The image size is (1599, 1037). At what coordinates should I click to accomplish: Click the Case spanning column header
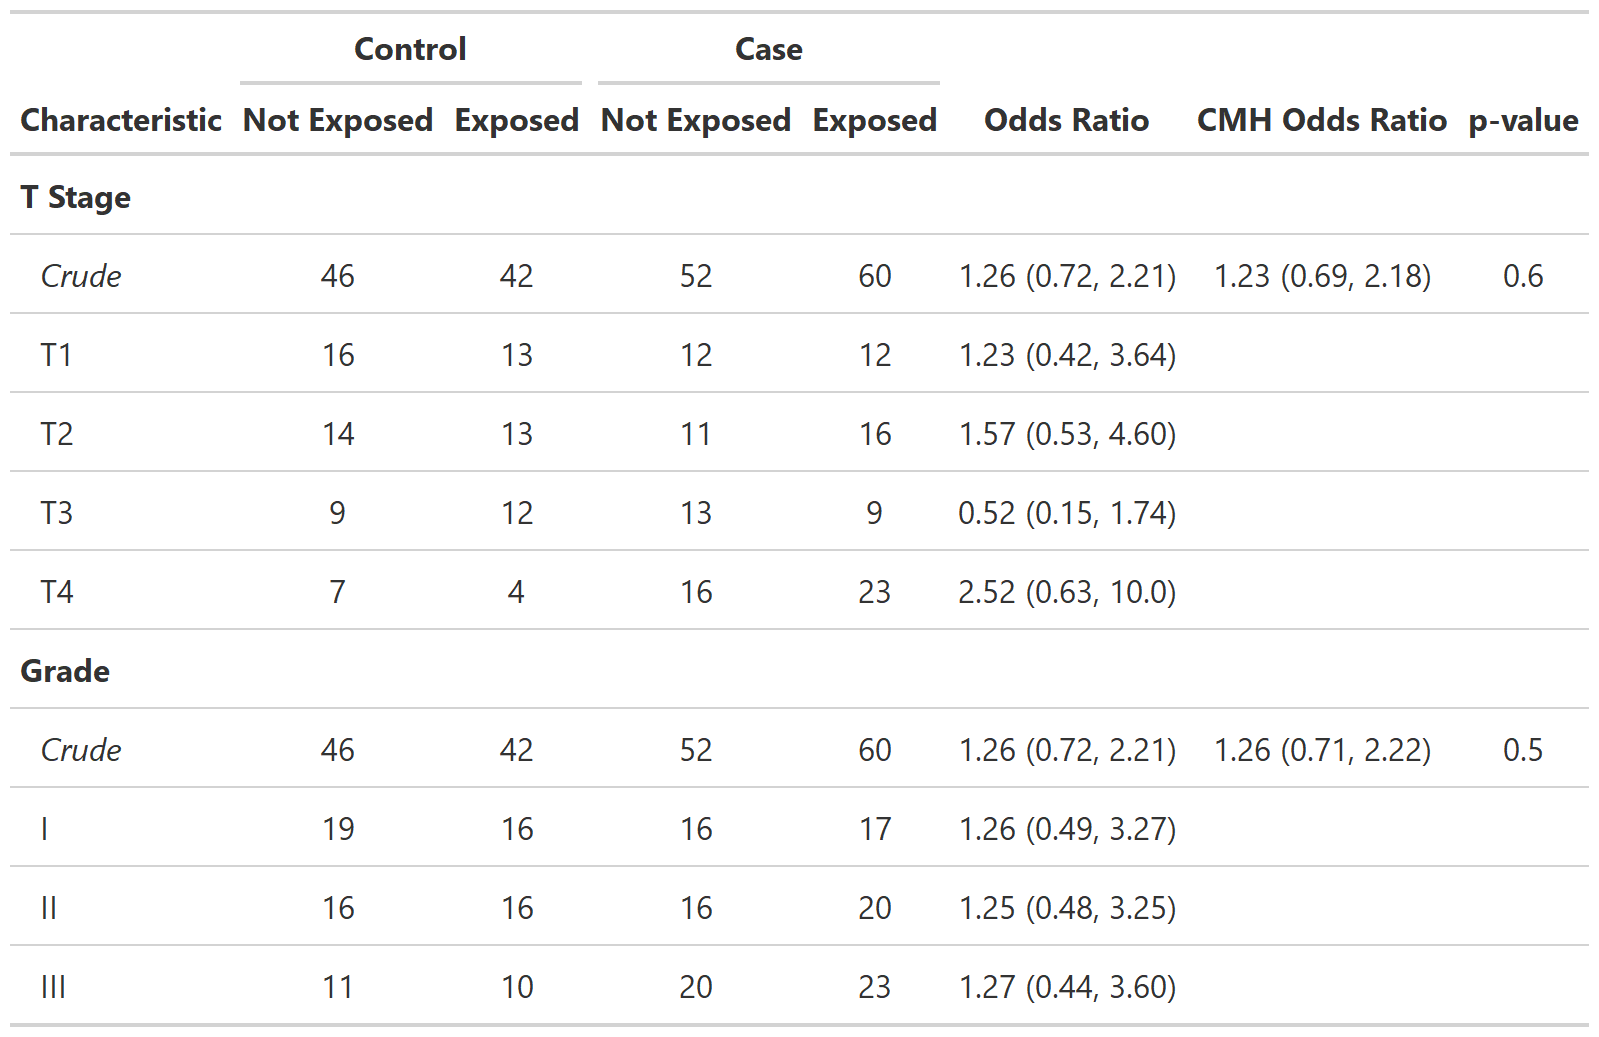pyautogui.click(x=768, y=49)
